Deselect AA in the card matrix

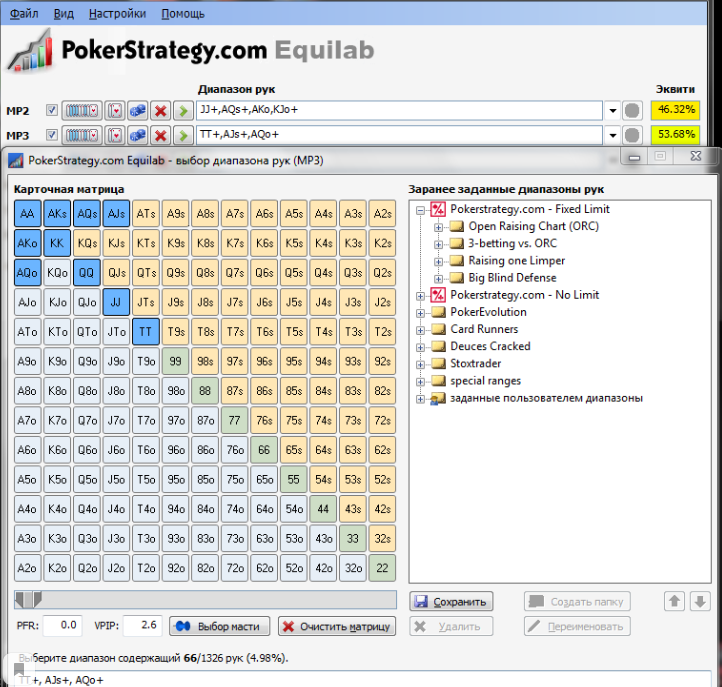(x=28, y=214)
